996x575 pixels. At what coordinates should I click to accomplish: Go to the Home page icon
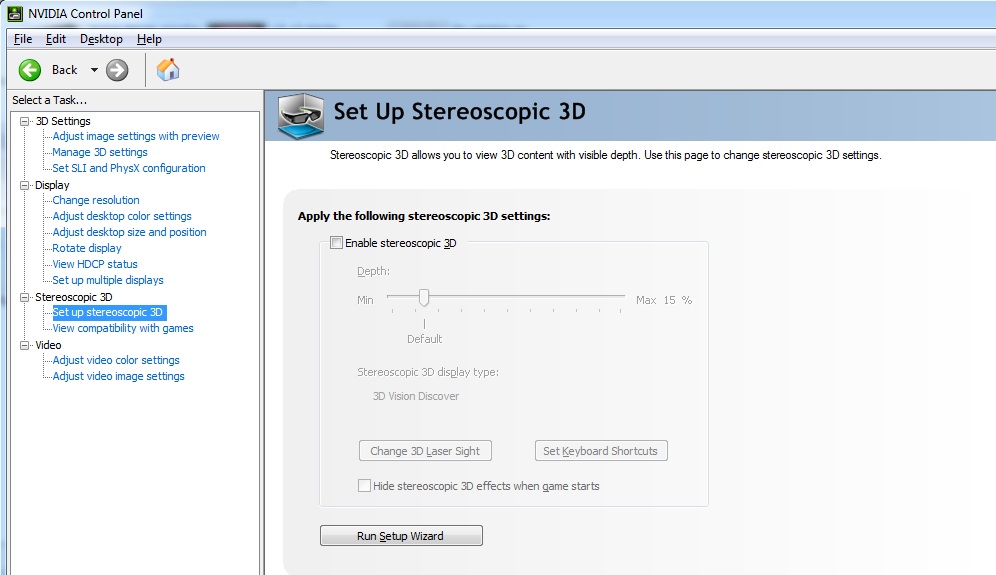[x=168, y=69]
